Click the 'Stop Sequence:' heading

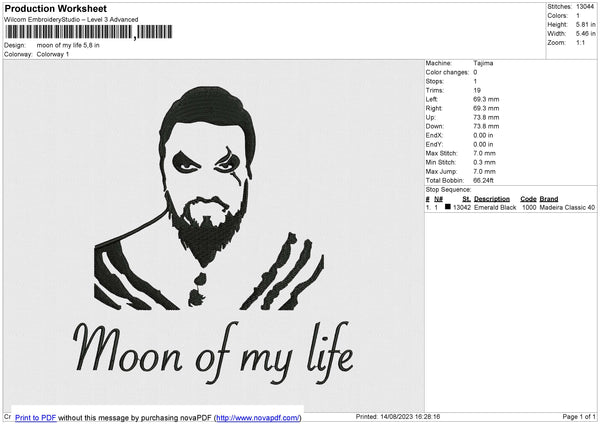[x=448, y=190]
